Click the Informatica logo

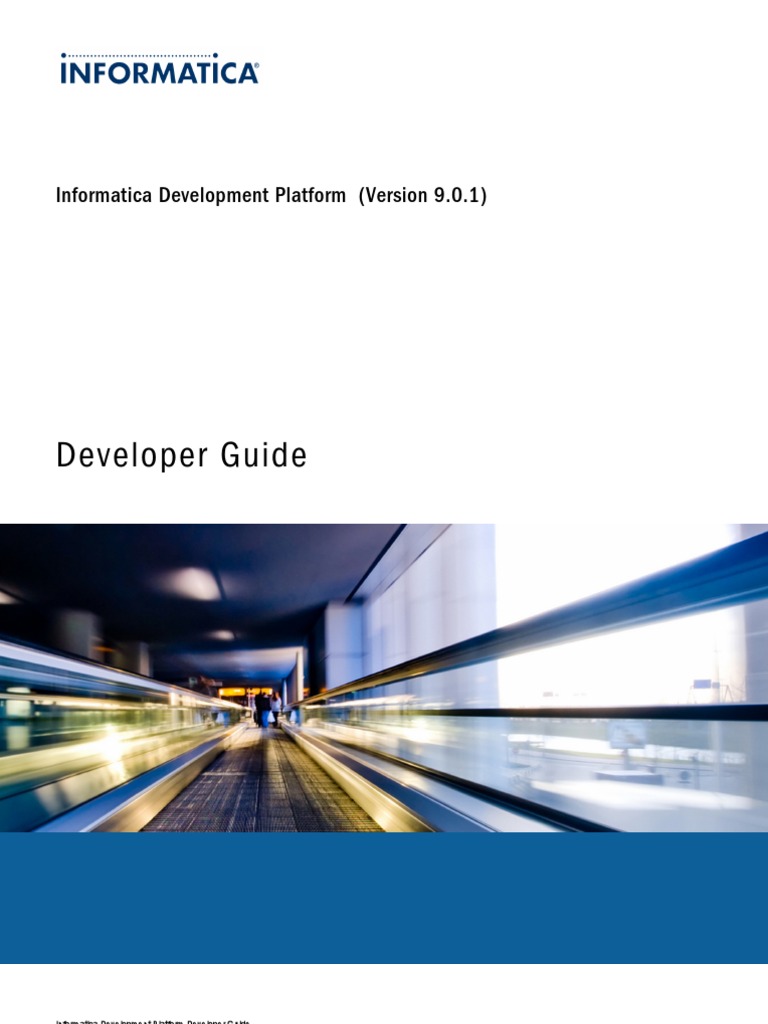pyautogui.click(x=159, y=69)
